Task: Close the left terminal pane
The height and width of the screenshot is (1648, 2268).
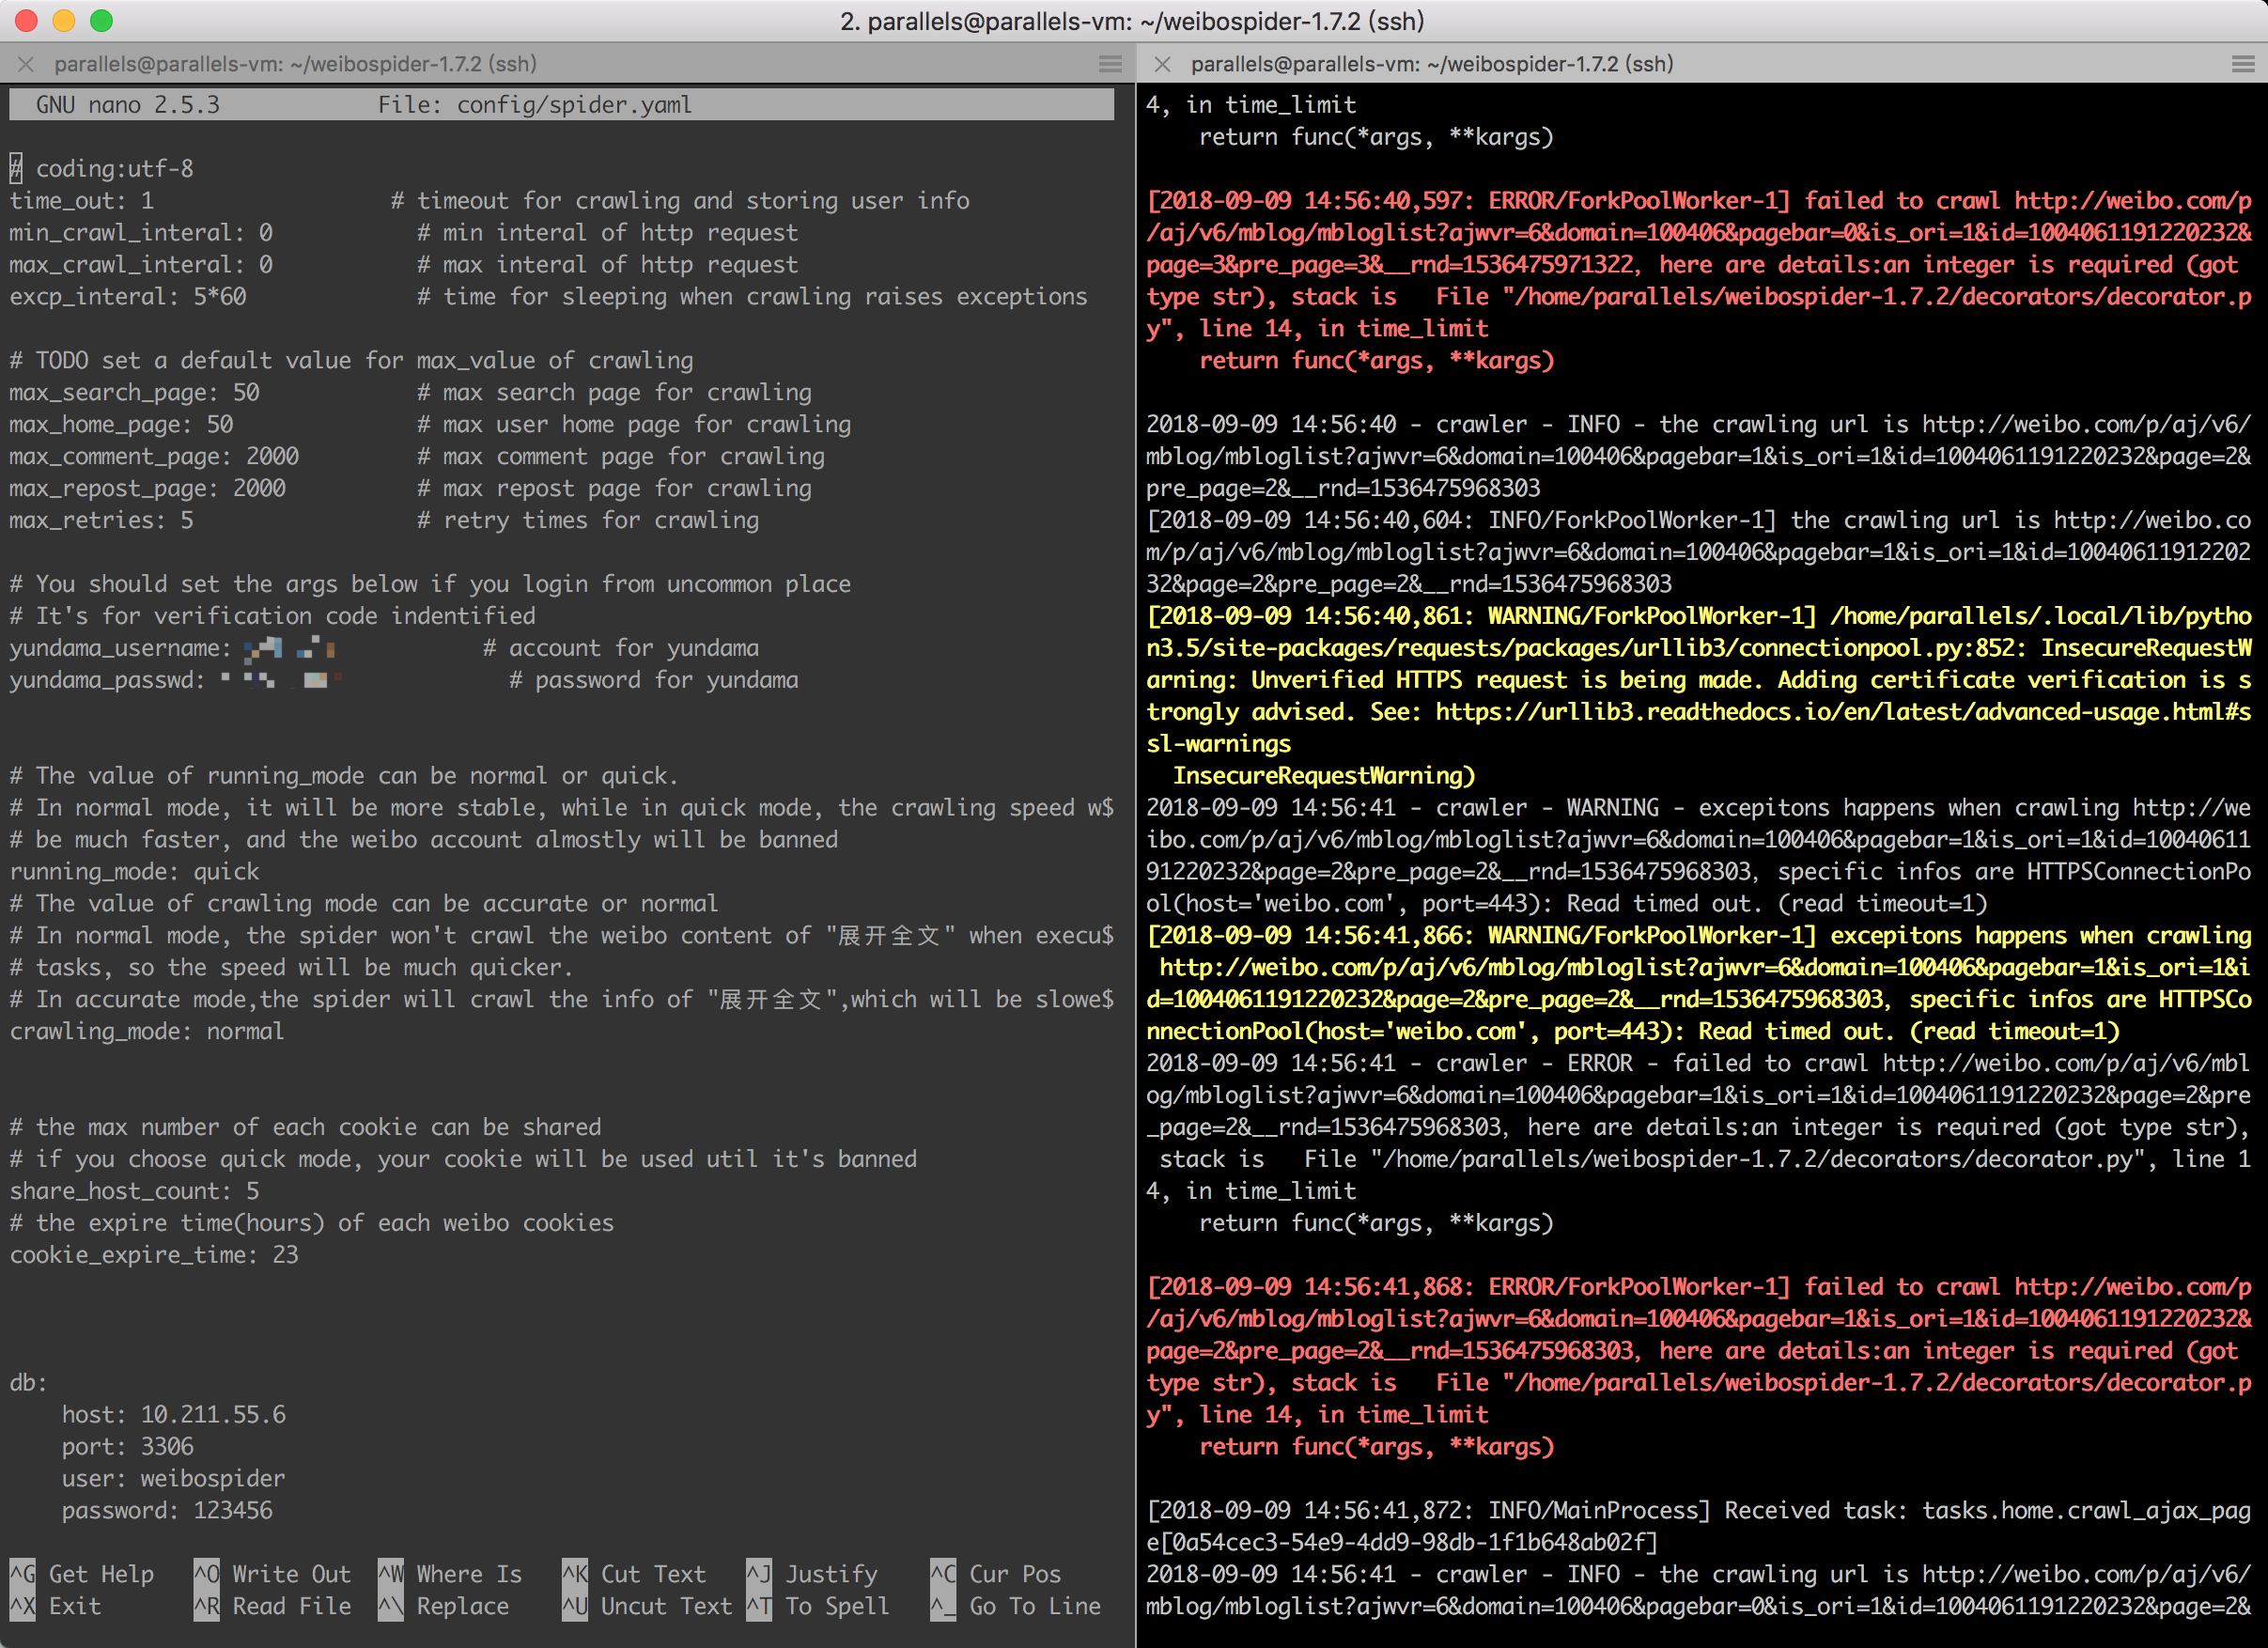Action: point(25,63)
